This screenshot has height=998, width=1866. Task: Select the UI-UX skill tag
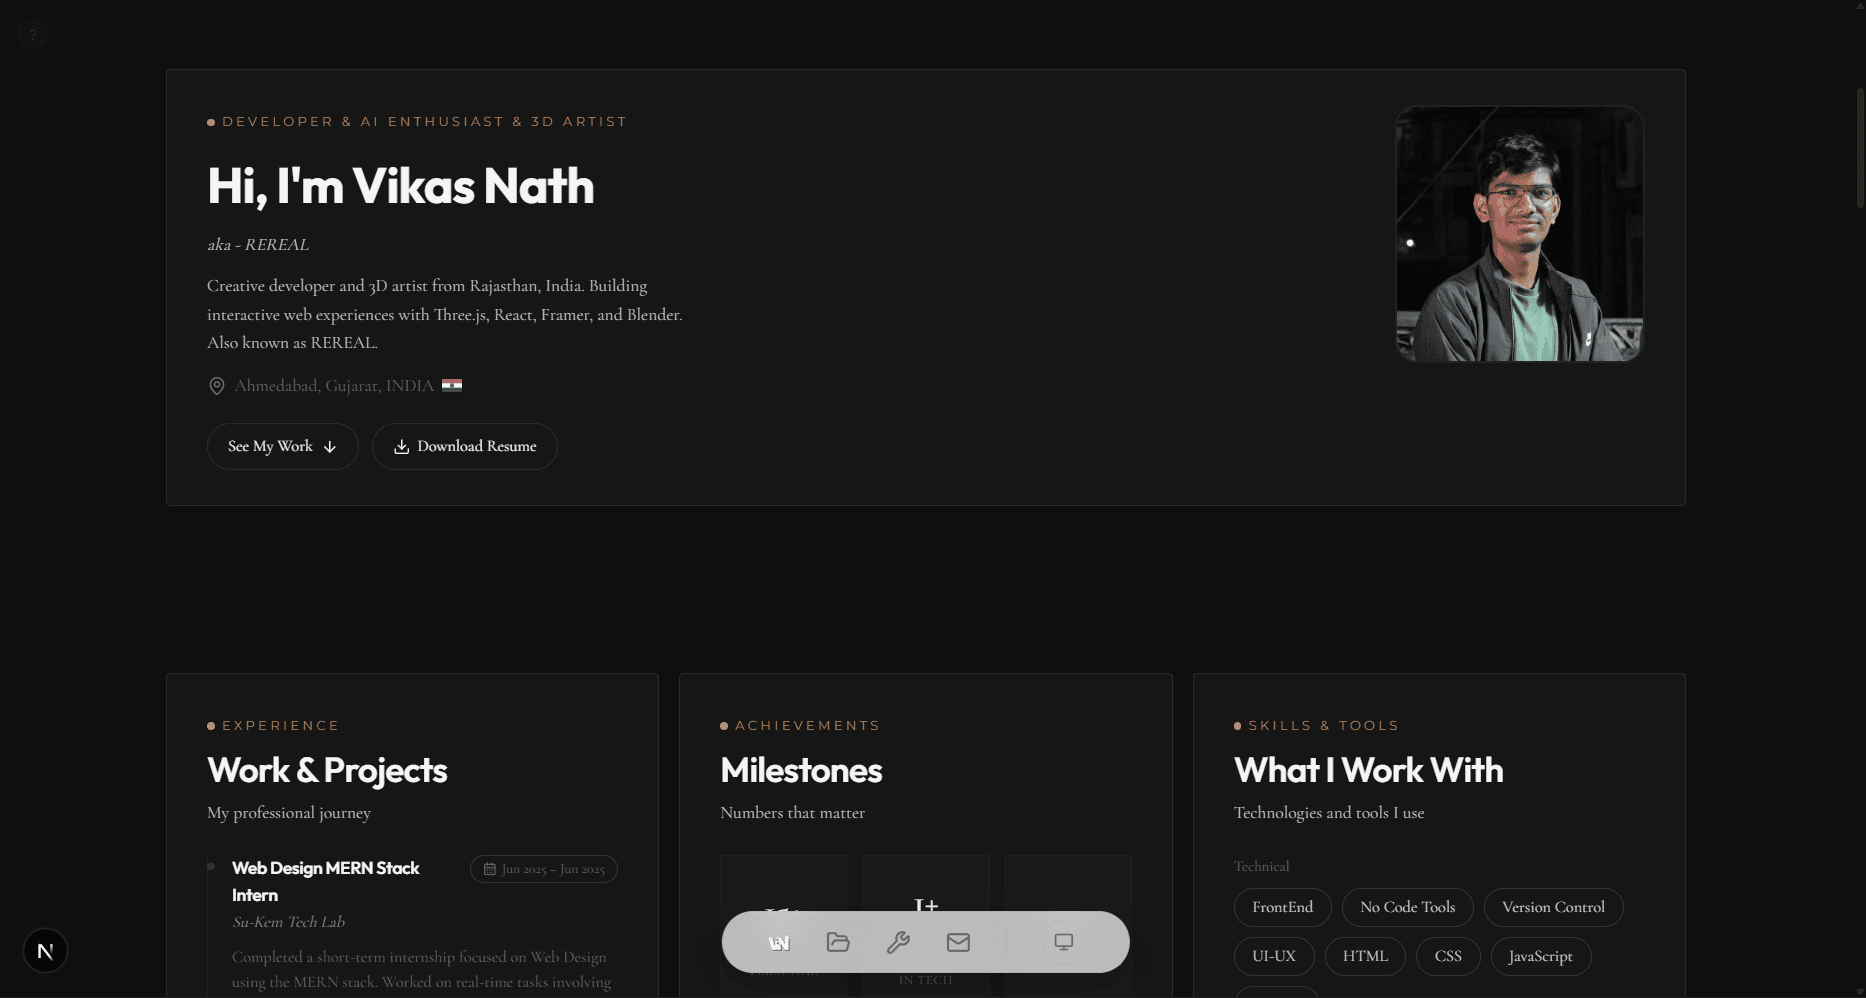pyautogui.click(x=1274, y=956)
